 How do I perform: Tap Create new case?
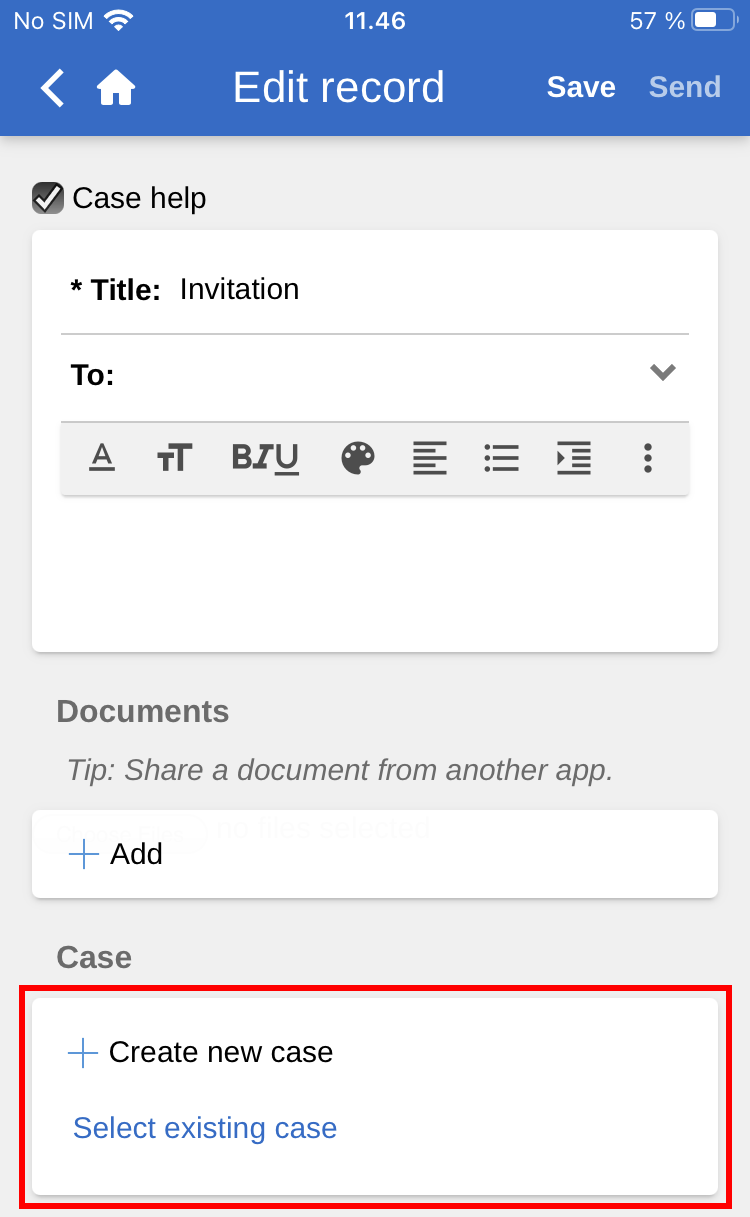click(201, 1052)
